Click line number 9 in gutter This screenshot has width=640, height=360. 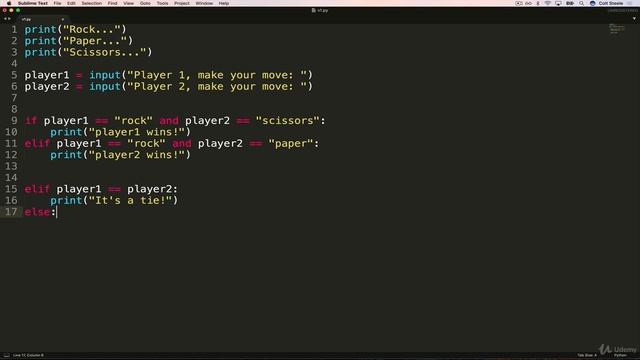pos(14,120)
